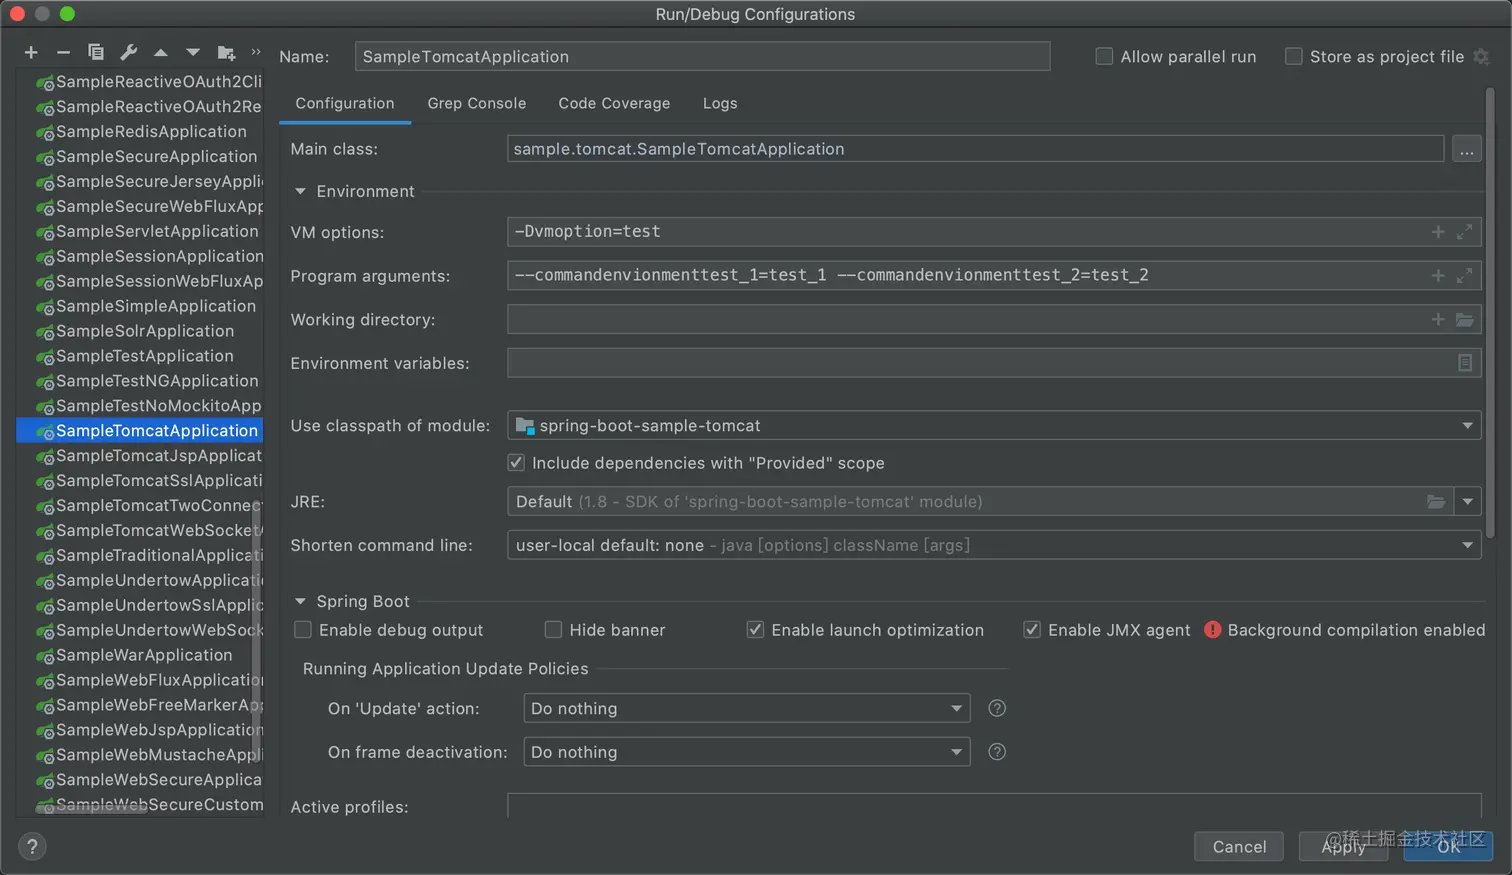Image resolution: width=1512 pixels, height=875 pixels.
Task: Click the Main class input field
Action: (x=975, y=149)
